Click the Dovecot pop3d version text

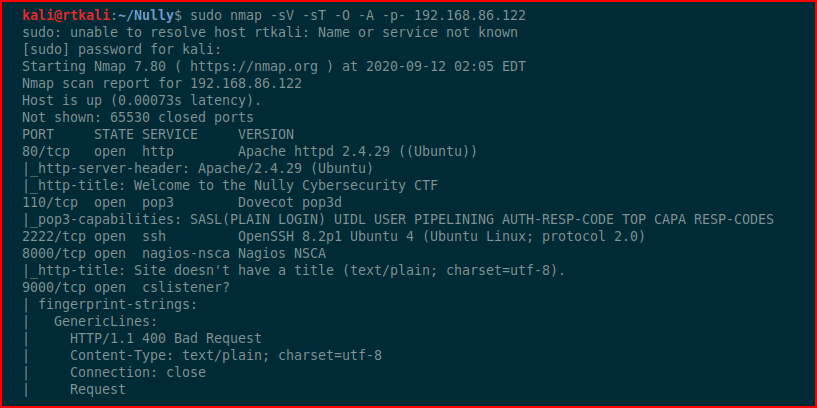290,203
